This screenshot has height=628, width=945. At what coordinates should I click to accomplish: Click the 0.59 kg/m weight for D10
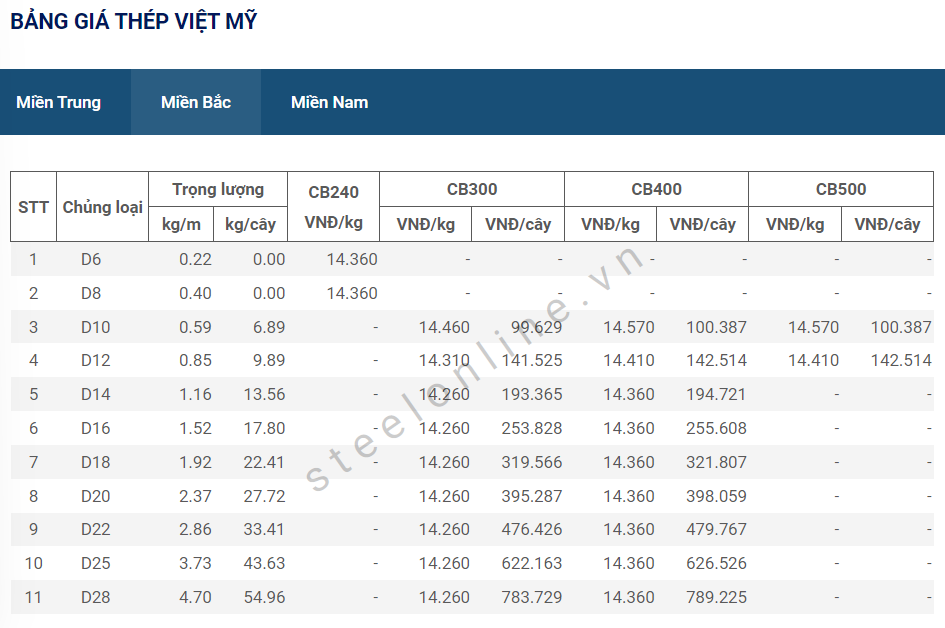click(195, 327)
